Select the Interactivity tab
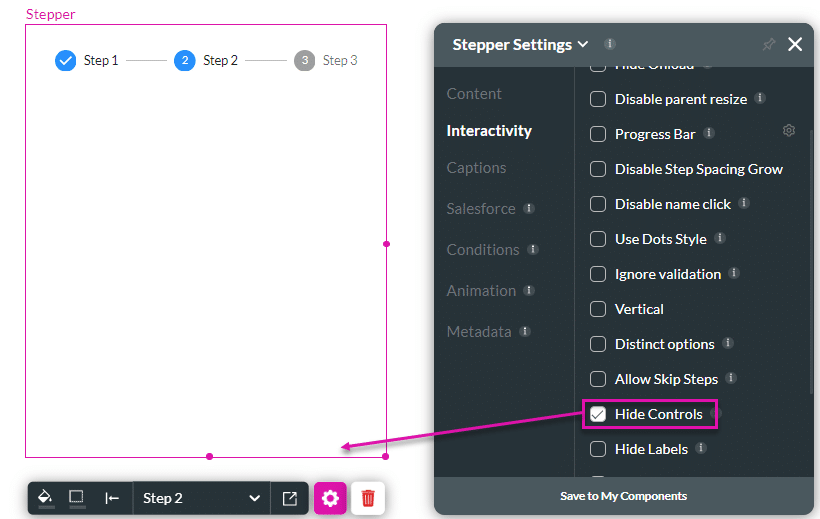 [489, 131]
